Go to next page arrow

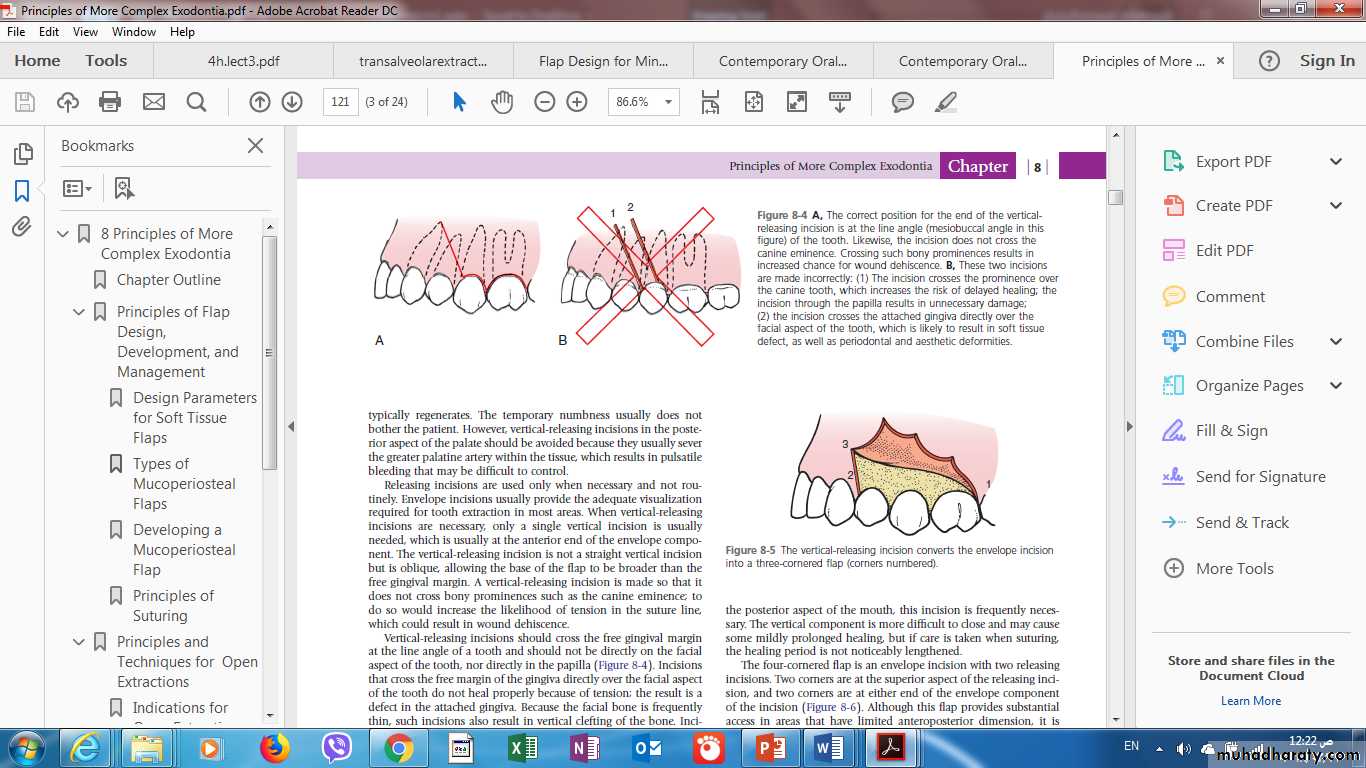(292, 102)
